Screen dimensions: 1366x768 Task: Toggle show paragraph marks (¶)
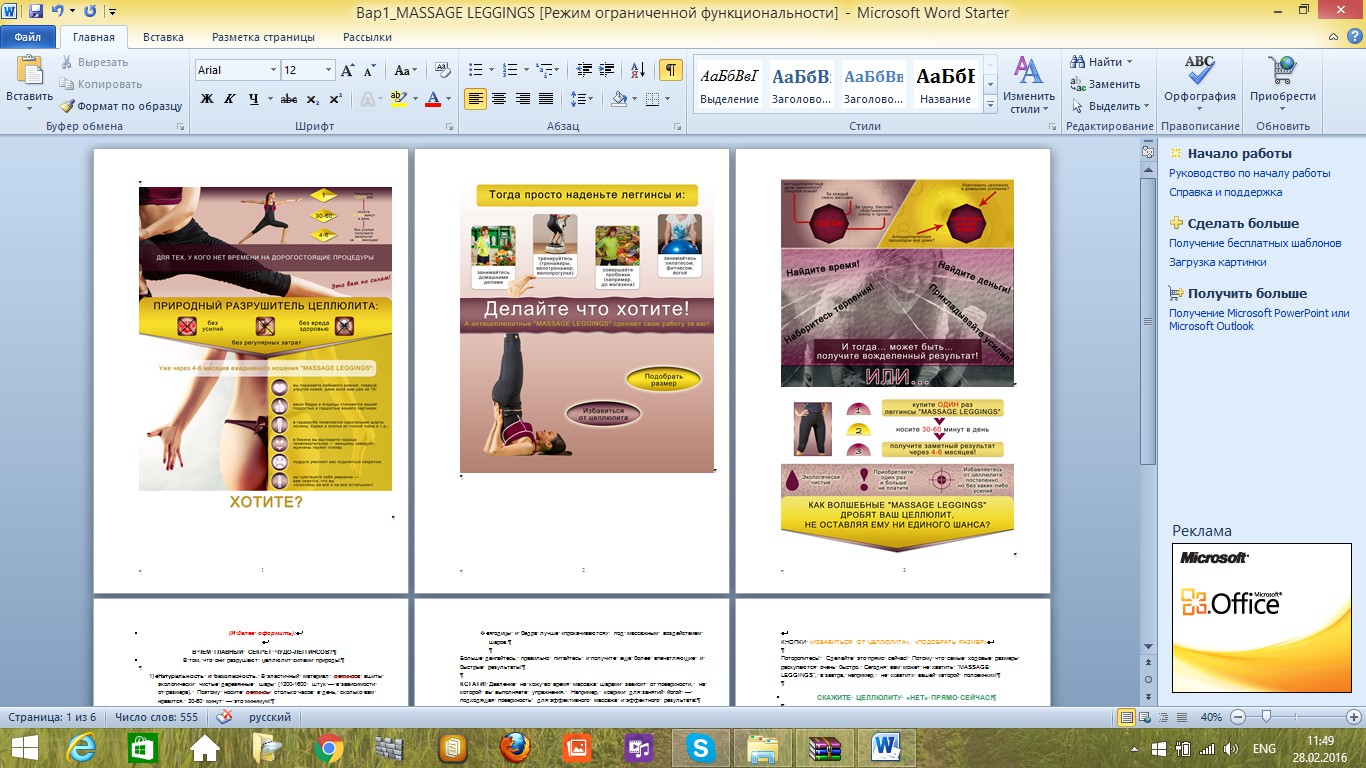(x=671, y=70)
